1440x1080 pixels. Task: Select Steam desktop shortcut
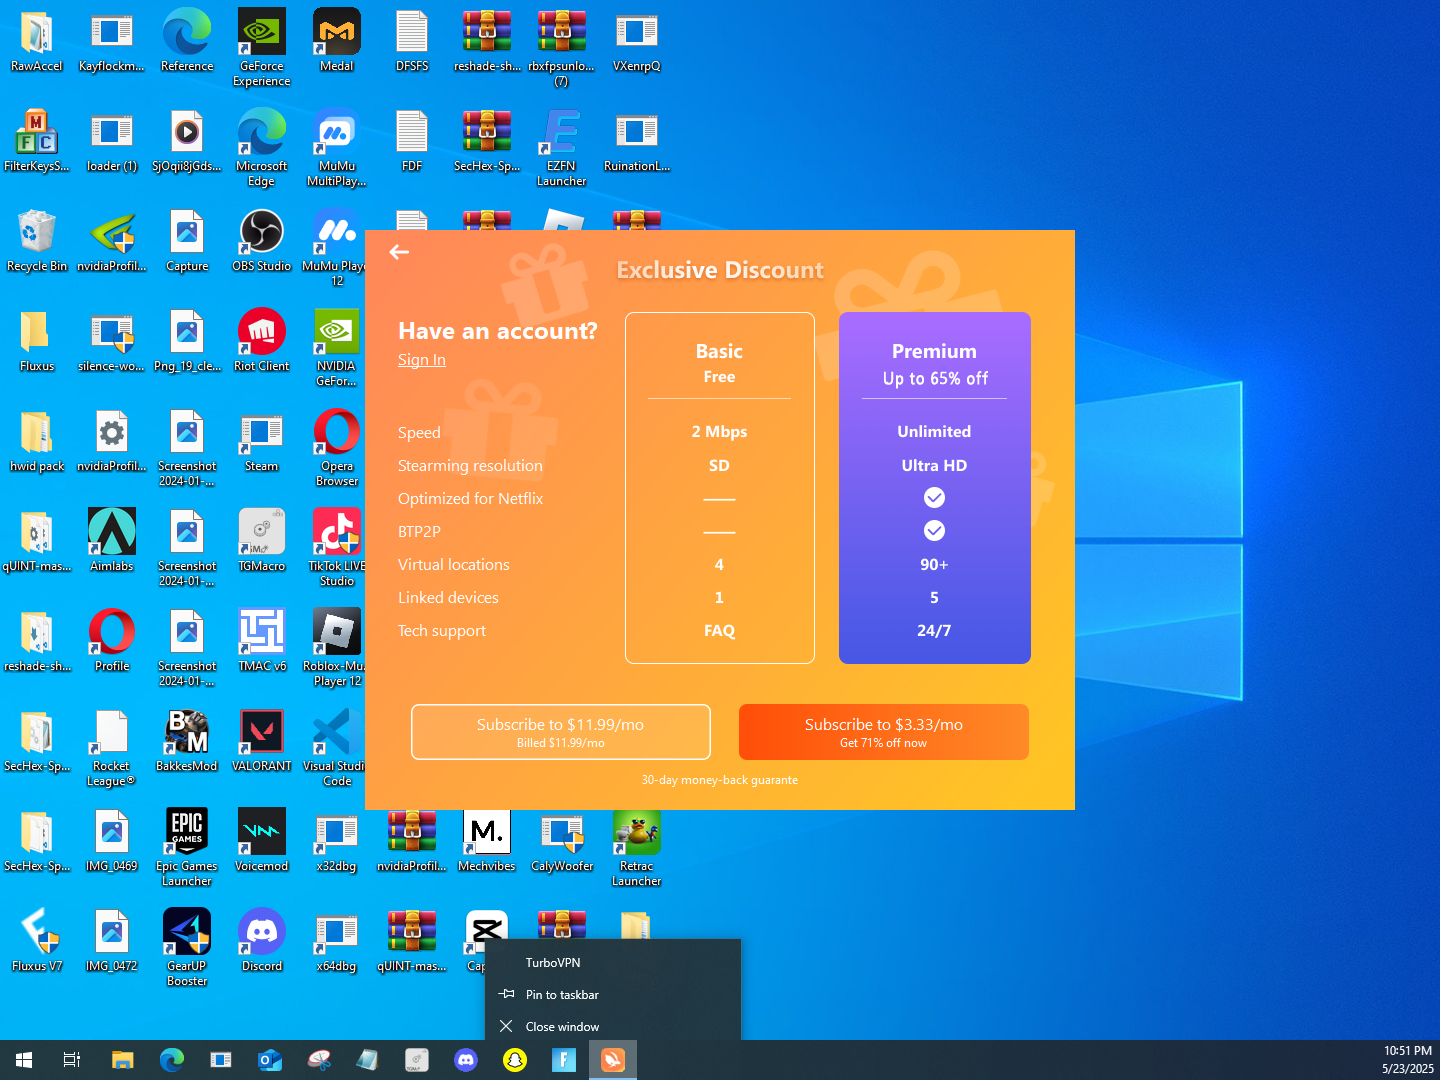(x=262, y=442)
